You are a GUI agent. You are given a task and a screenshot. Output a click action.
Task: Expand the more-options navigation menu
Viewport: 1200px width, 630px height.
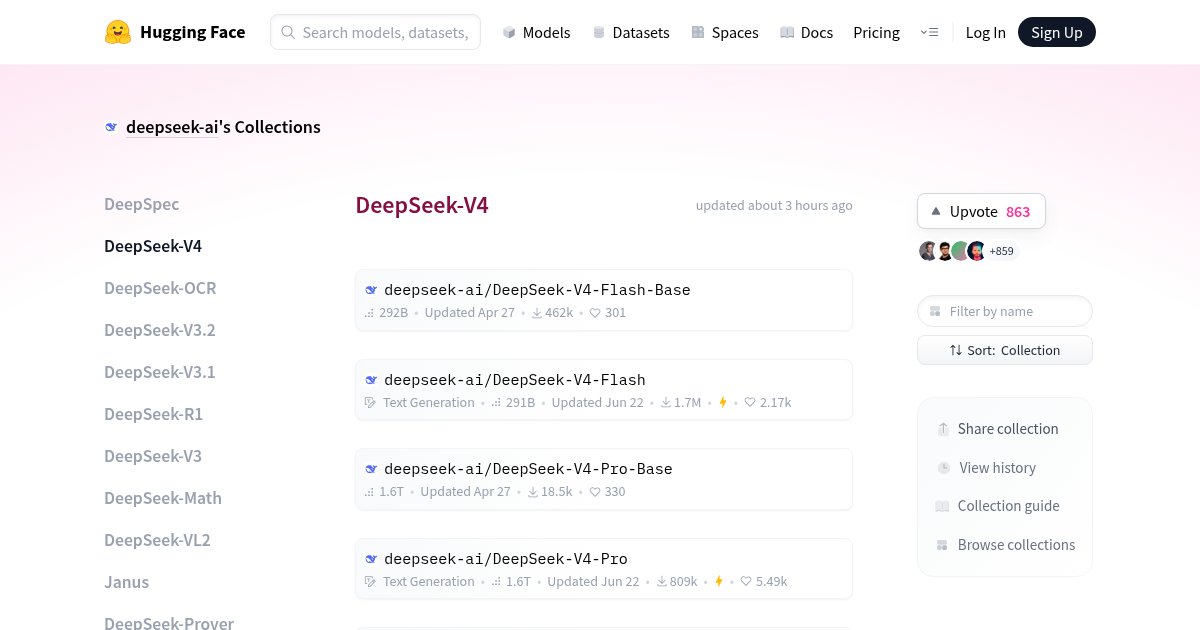929,32
